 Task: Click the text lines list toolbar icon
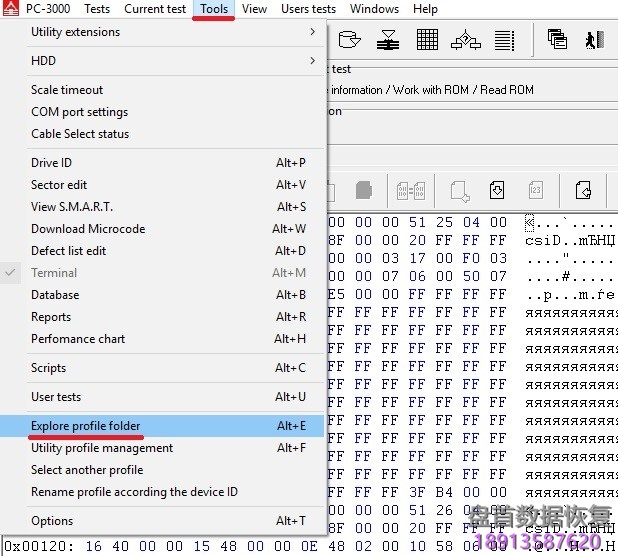pyautogui.click(x=505, y=39)
